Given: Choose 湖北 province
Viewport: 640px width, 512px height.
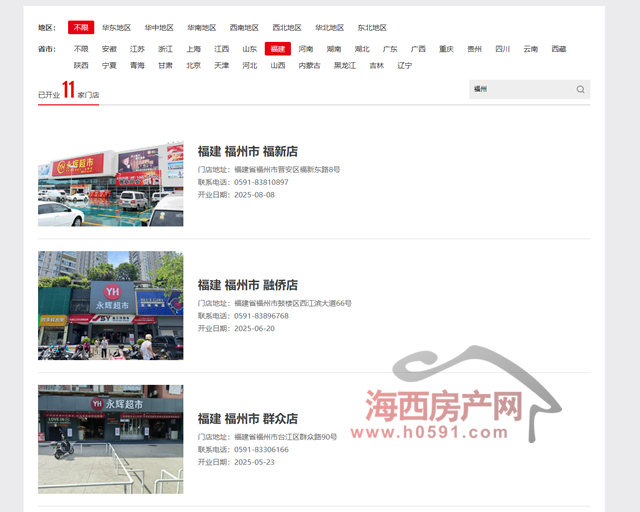Looking at the screenshot, I should [362, 49].
